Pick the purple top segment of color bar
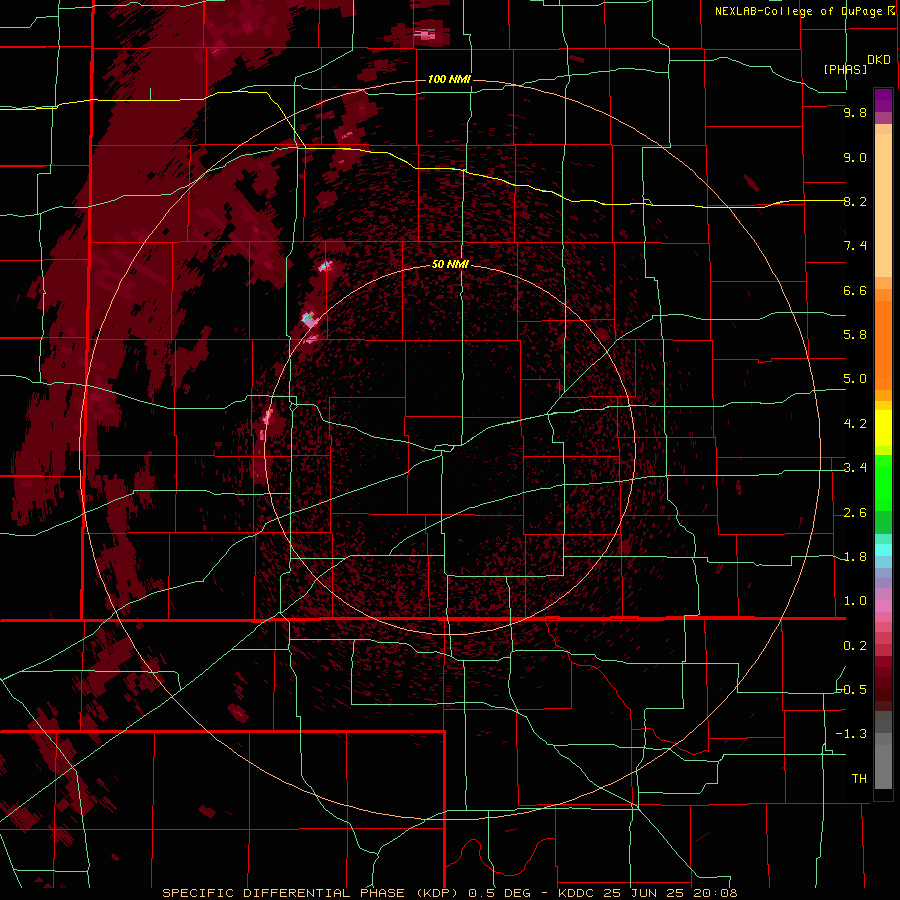The width and height of the screenshot is (900, 900). click(x=883, y=100)
